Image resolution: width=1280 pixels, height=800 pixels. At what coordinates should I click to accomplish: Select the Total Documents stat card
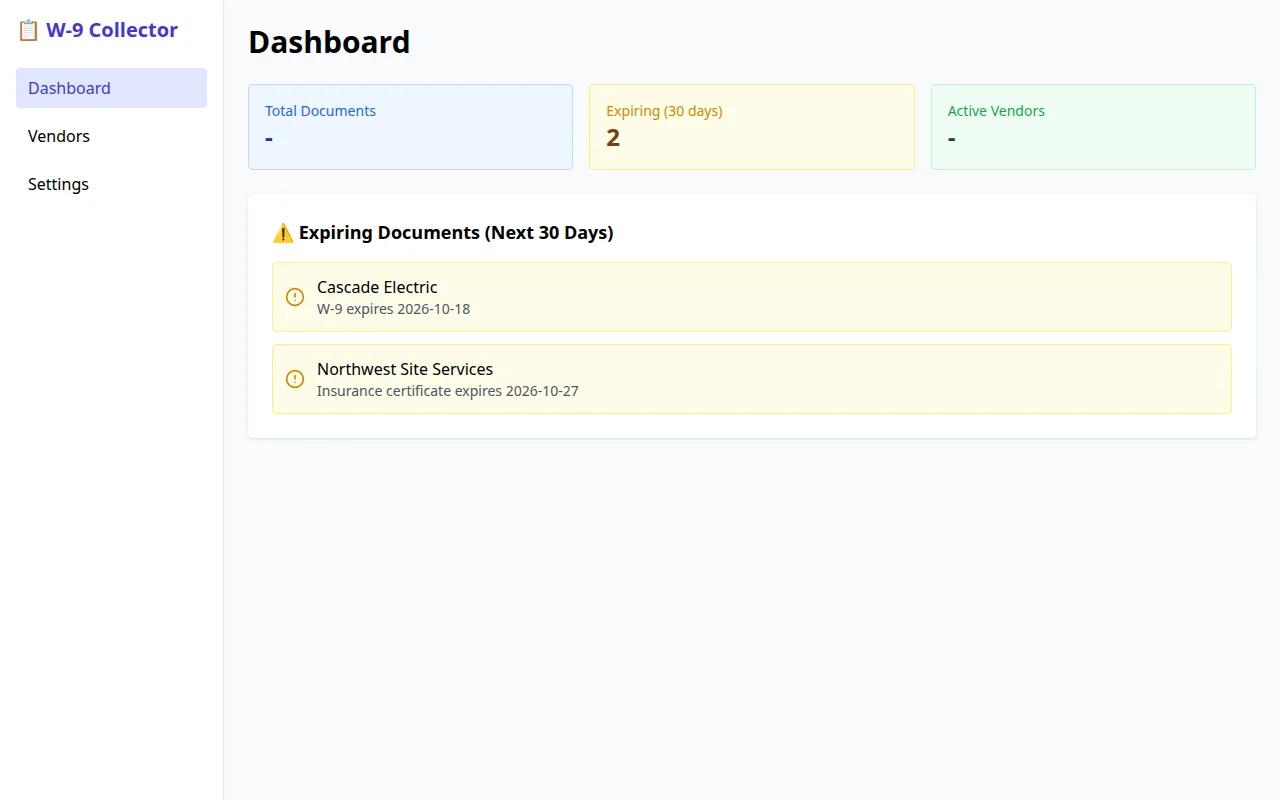click(x=410, y=127)
